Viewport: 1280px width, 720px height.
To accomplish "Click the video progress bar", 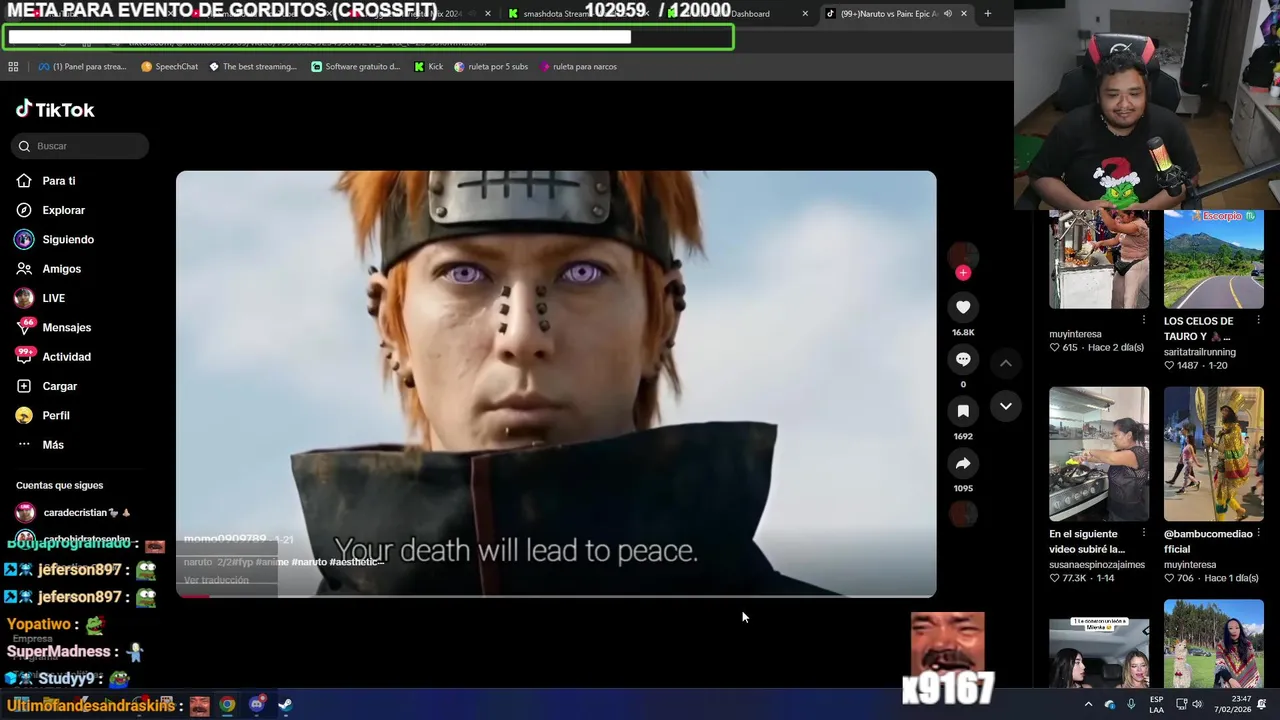I will pyautogui.click(x=556, y=596).
